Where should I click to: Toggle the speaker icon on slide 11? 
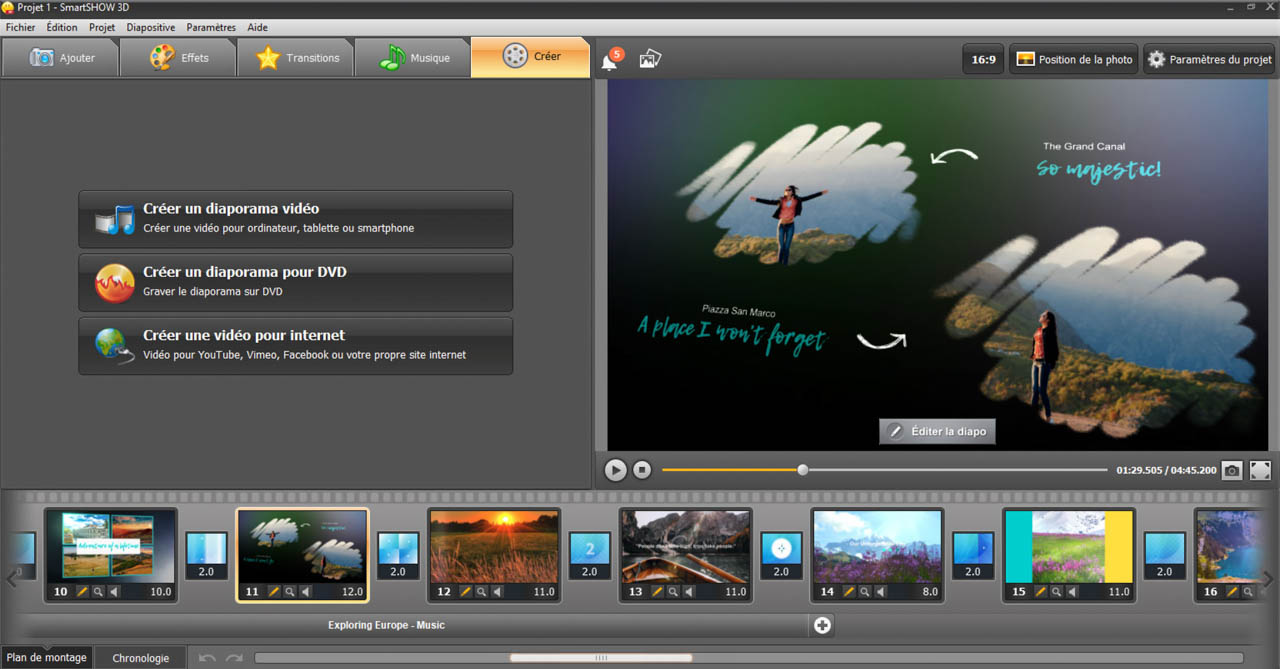point(306,592)
